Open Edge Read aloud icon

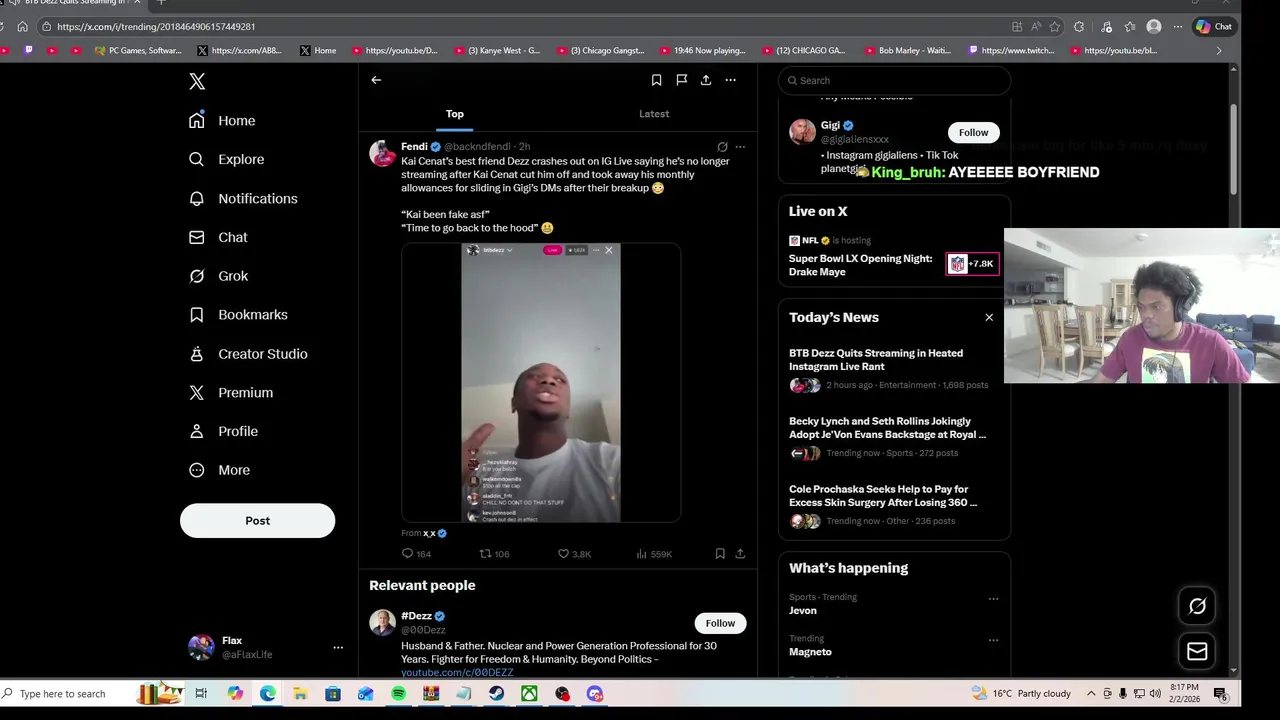click(x=1035, y=27)
